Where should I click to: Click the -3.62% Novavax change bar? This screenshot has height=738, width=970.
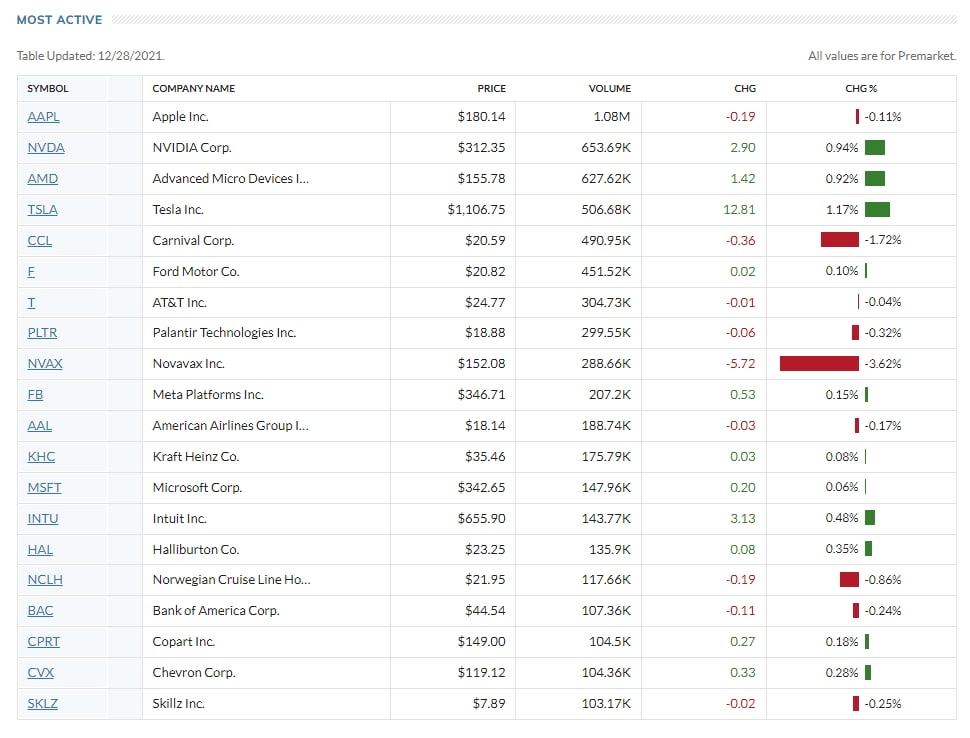click(819, 363)
